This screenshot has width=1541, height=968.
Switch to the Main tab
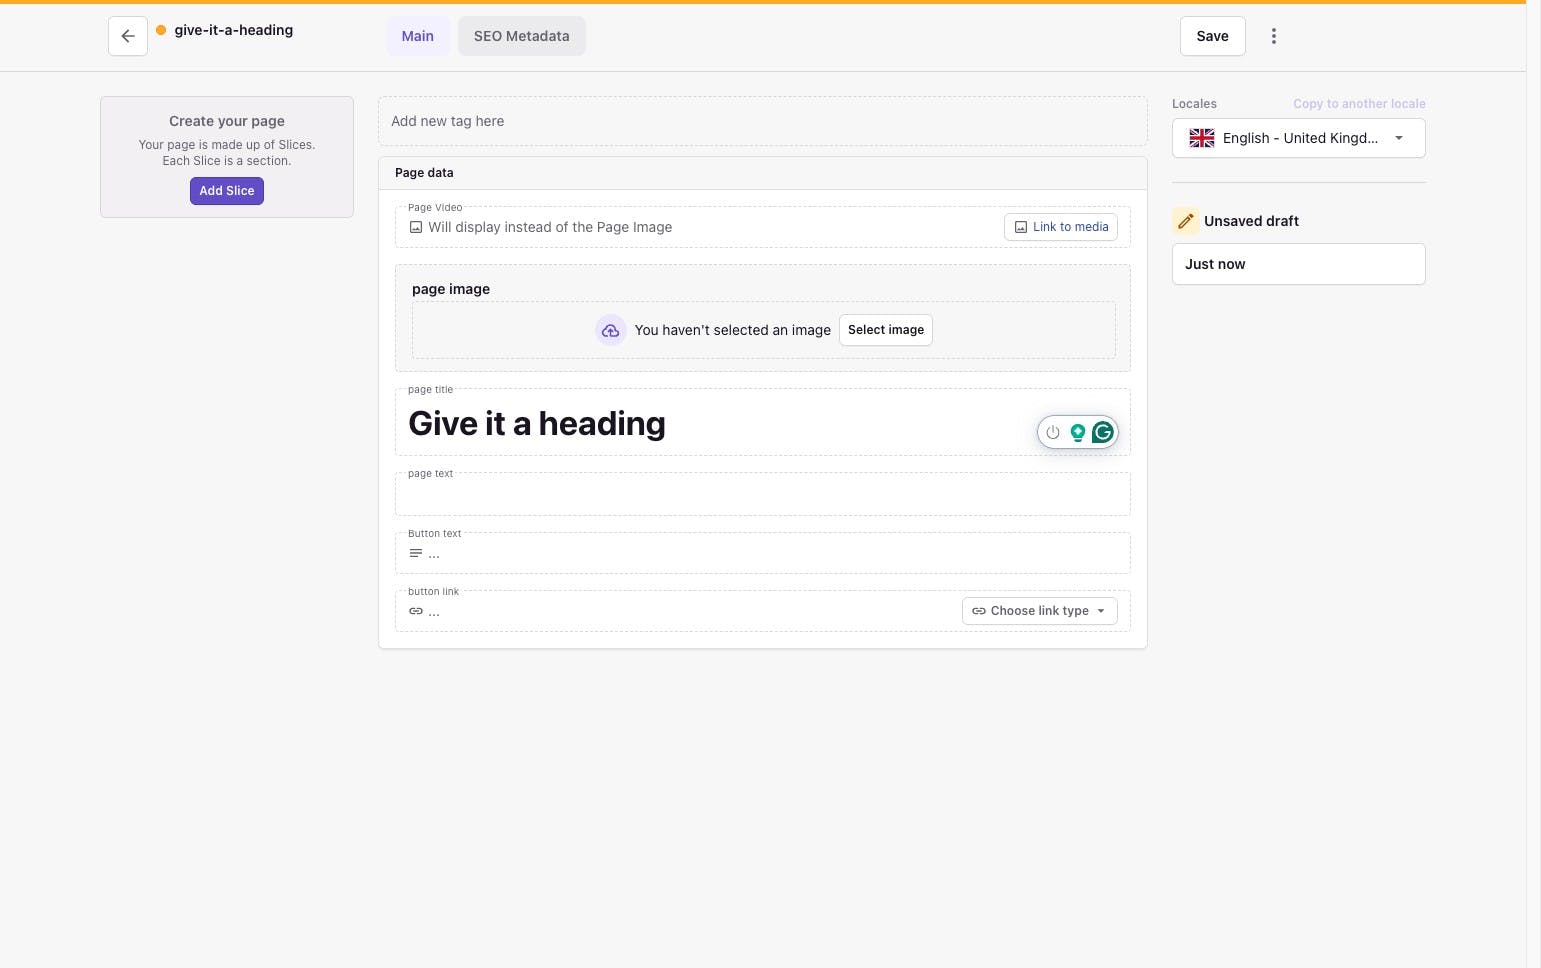click(417, 37)
